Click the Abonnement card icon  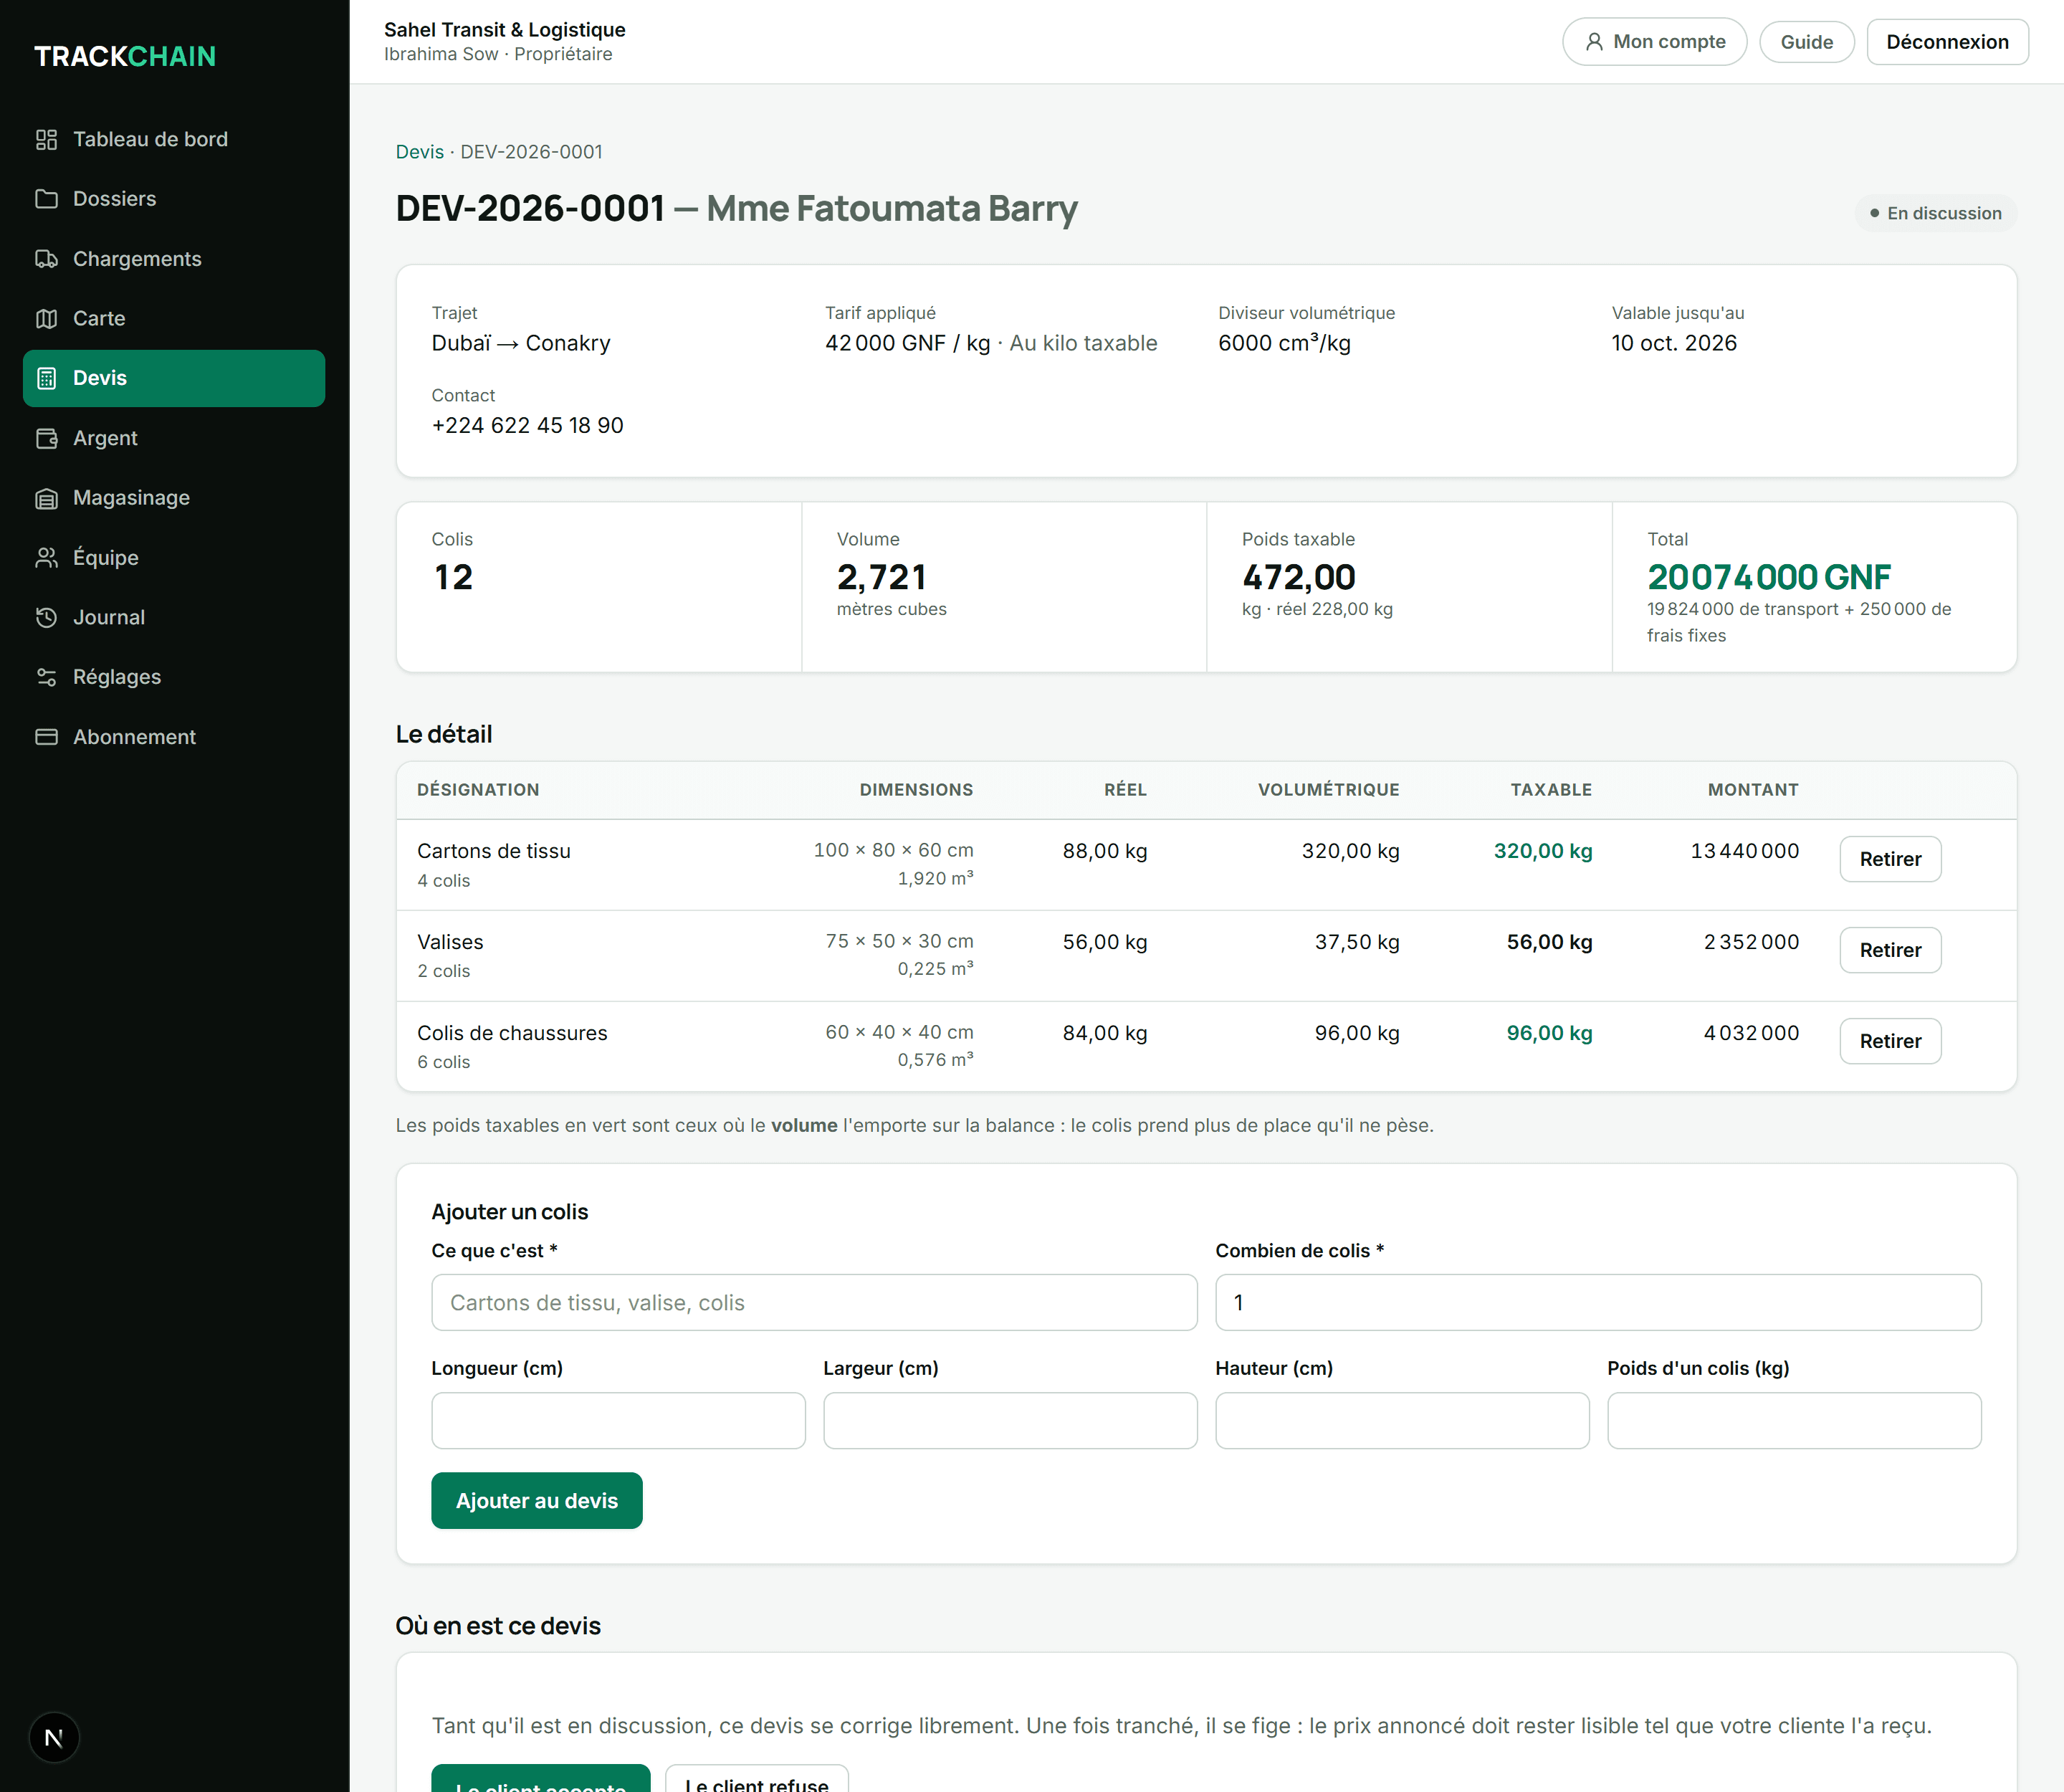click(x=46, y=737)
